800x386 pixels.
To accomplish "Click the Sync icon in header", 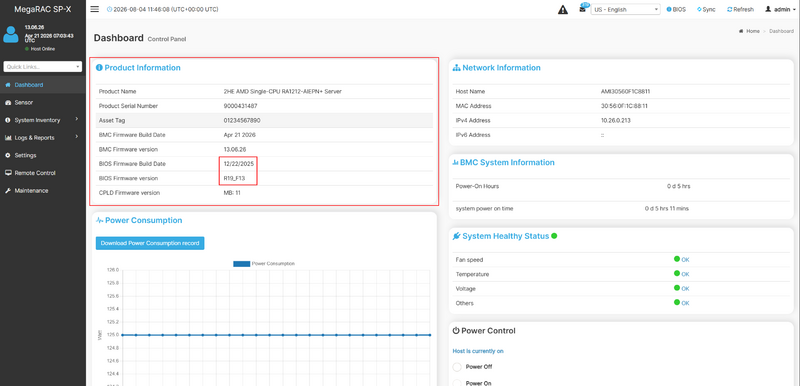I will [699, 9].
